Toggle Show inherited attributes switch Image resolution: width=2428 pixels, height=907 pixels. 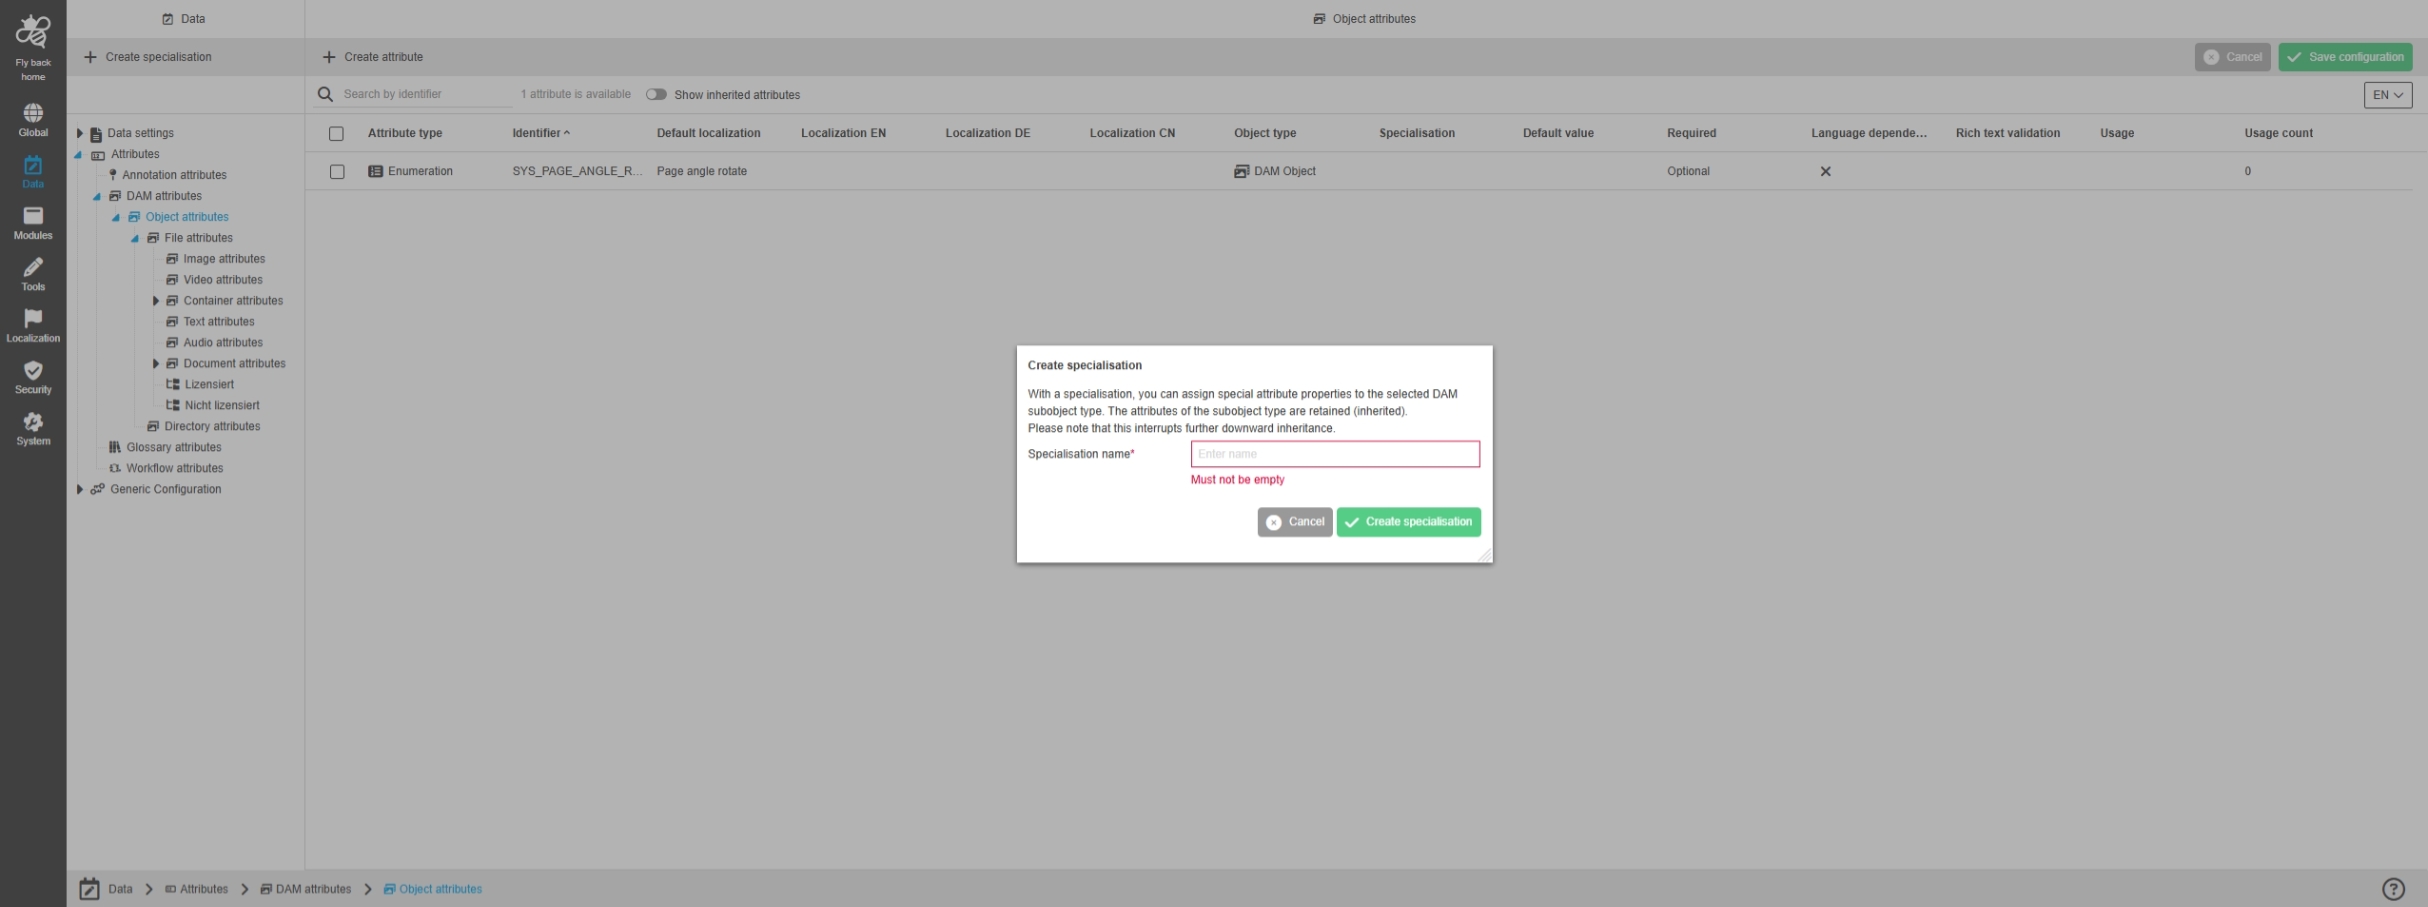point(656,94)
